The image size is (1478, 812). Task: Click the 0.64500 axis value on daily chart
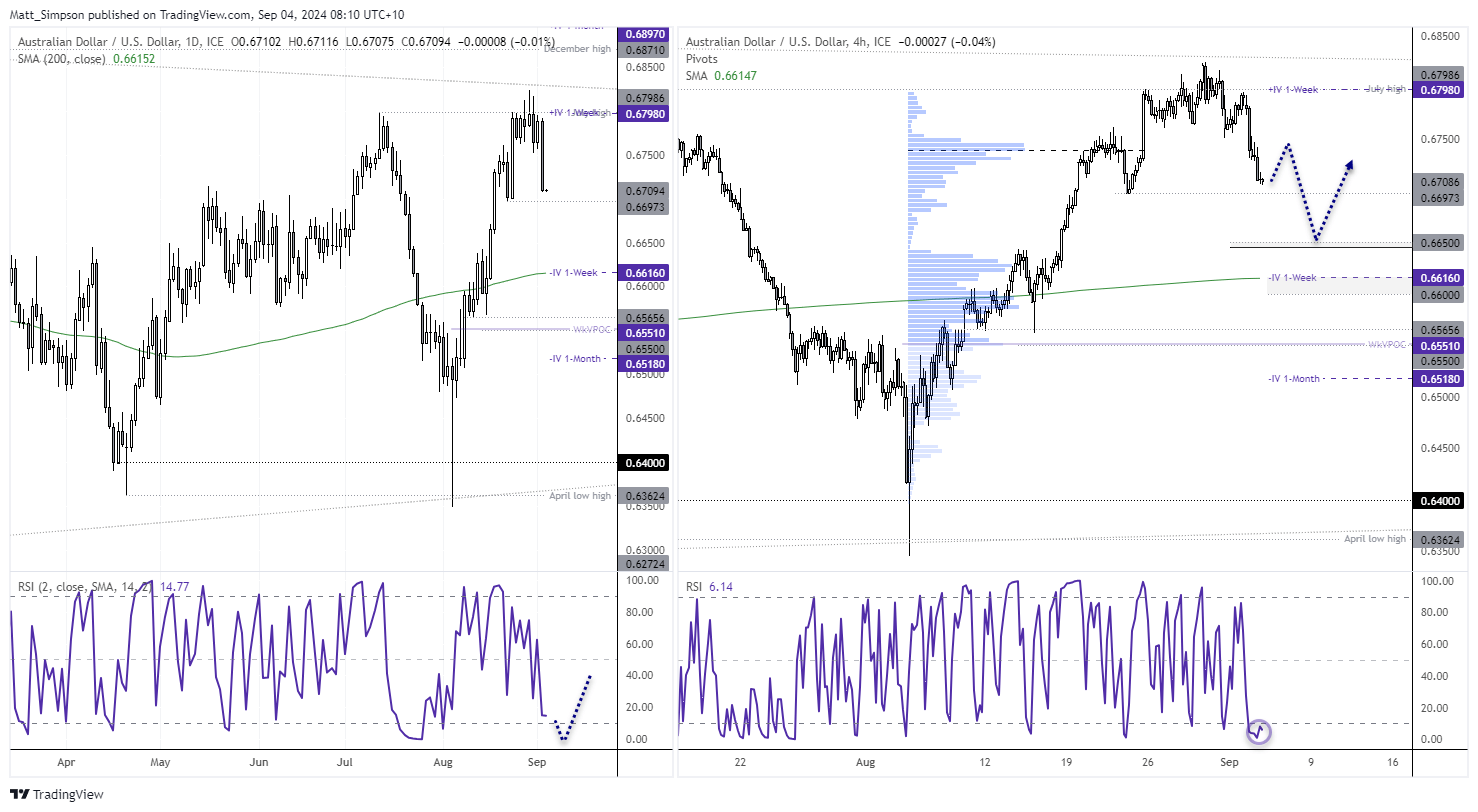[x=643, y=418]
